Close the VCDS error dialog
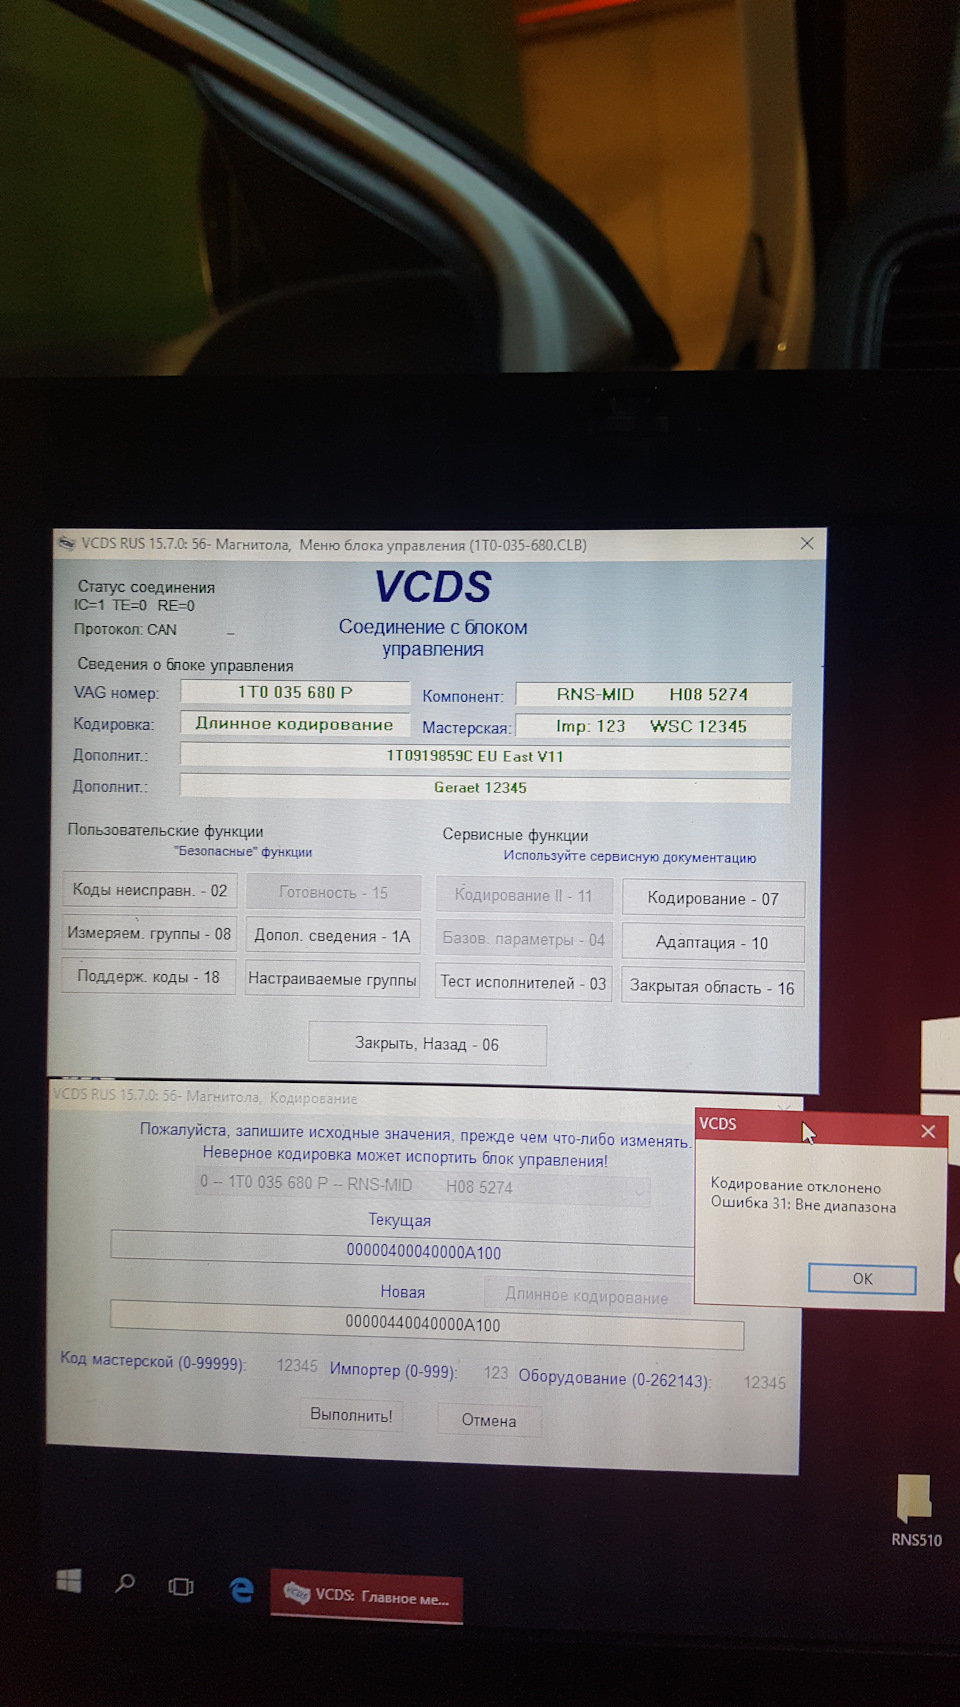The image size is (960, 1707). [928, 1131]
